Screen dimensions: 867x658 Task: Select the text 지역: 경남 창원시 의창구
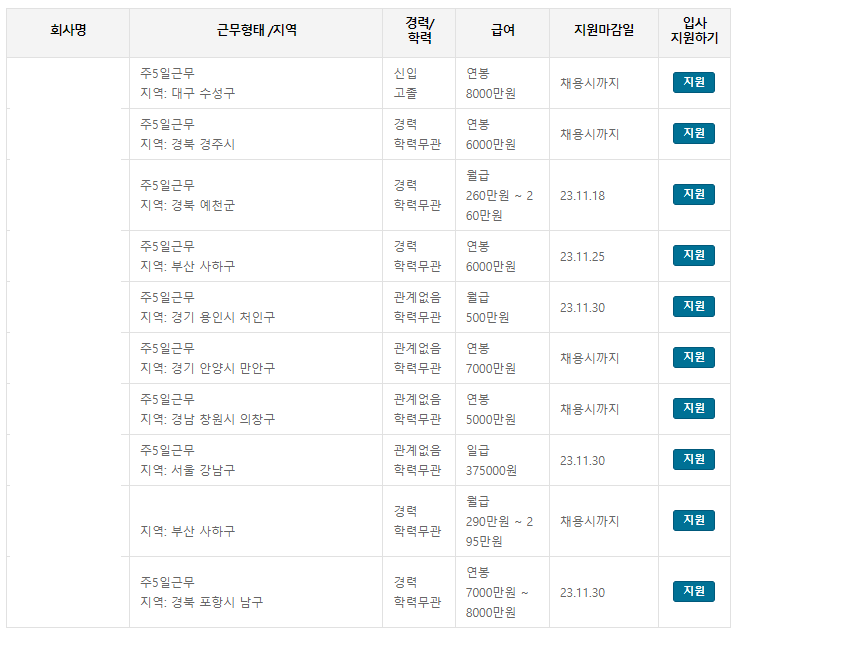tap(207, 419)
